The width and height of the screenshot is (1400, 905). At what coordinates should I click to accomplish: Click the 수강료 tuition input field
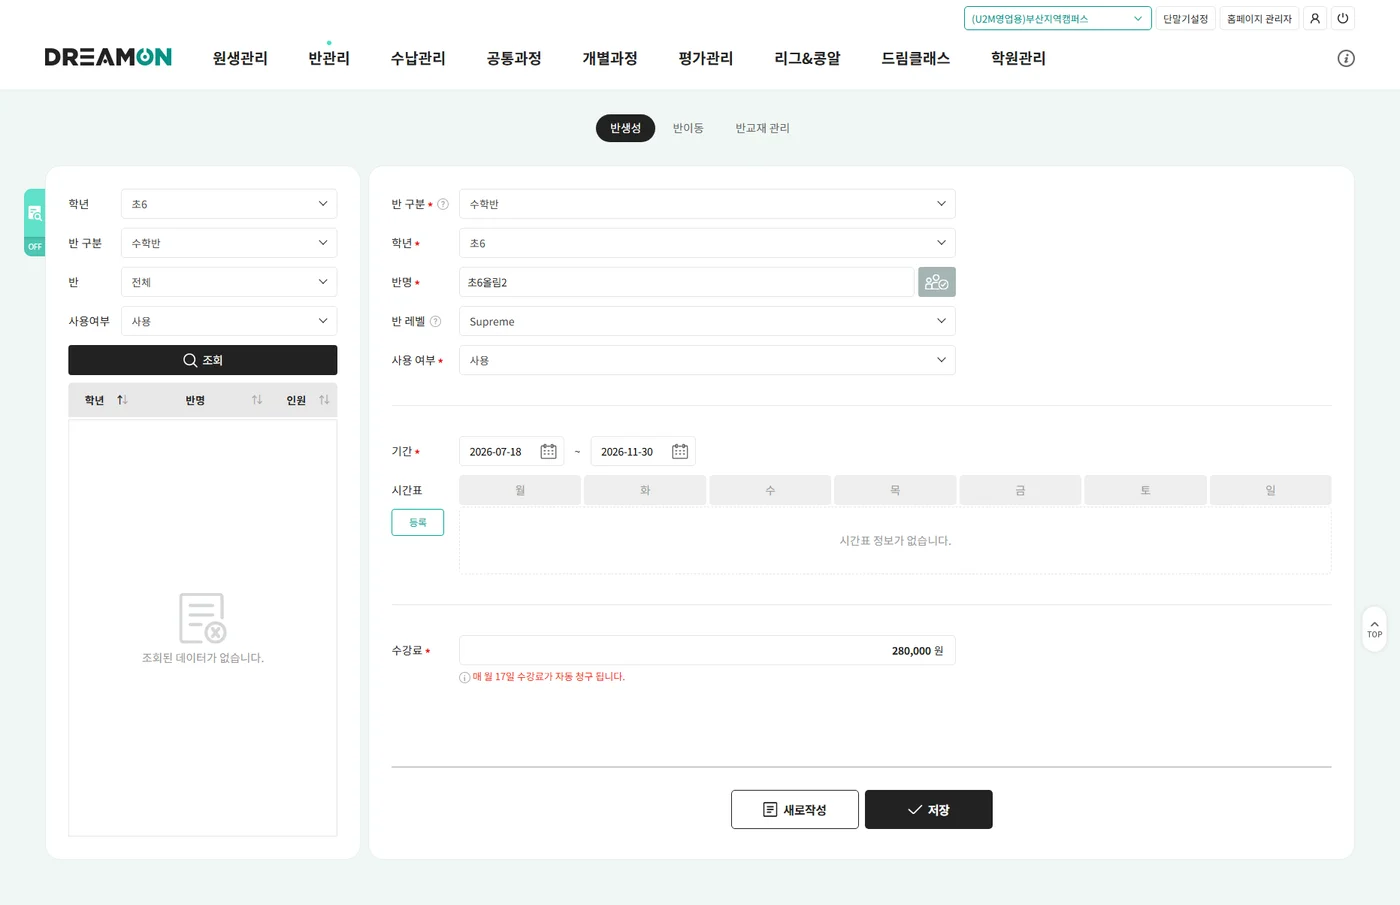(707, 650)
